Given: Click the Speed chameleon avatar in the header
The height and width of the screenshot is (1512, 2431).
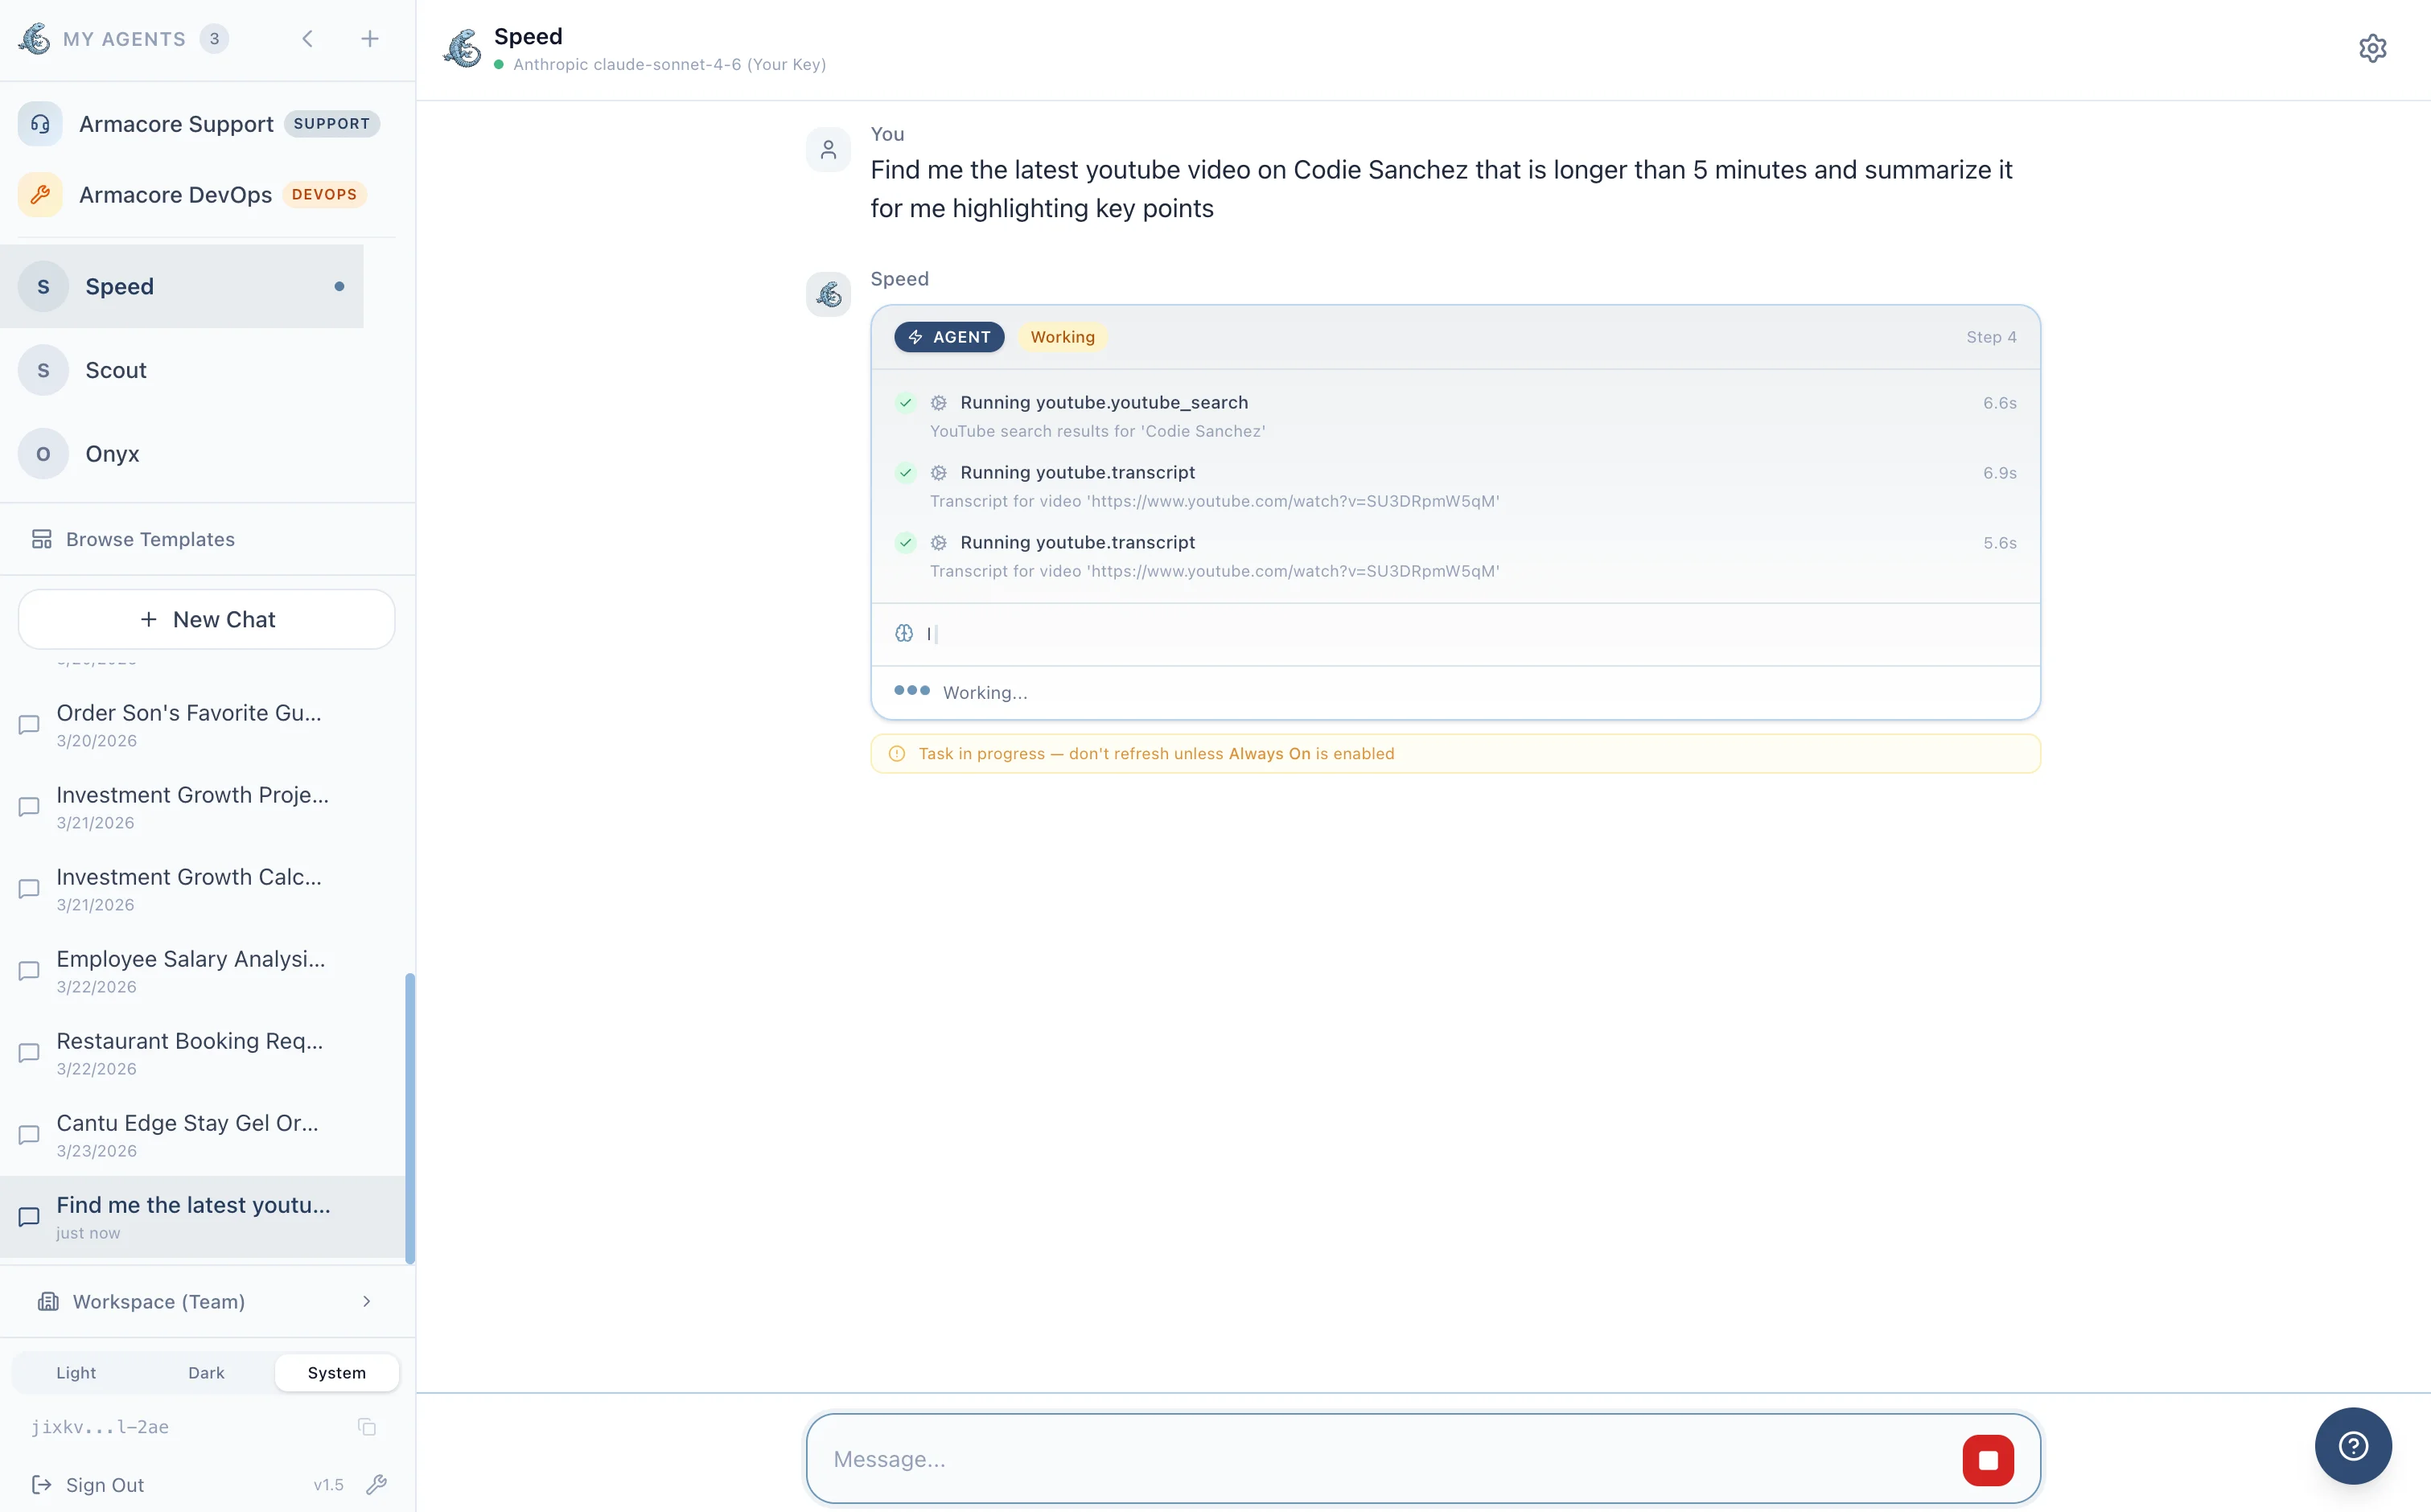Looking at the screenshot, I should [462, 47].
